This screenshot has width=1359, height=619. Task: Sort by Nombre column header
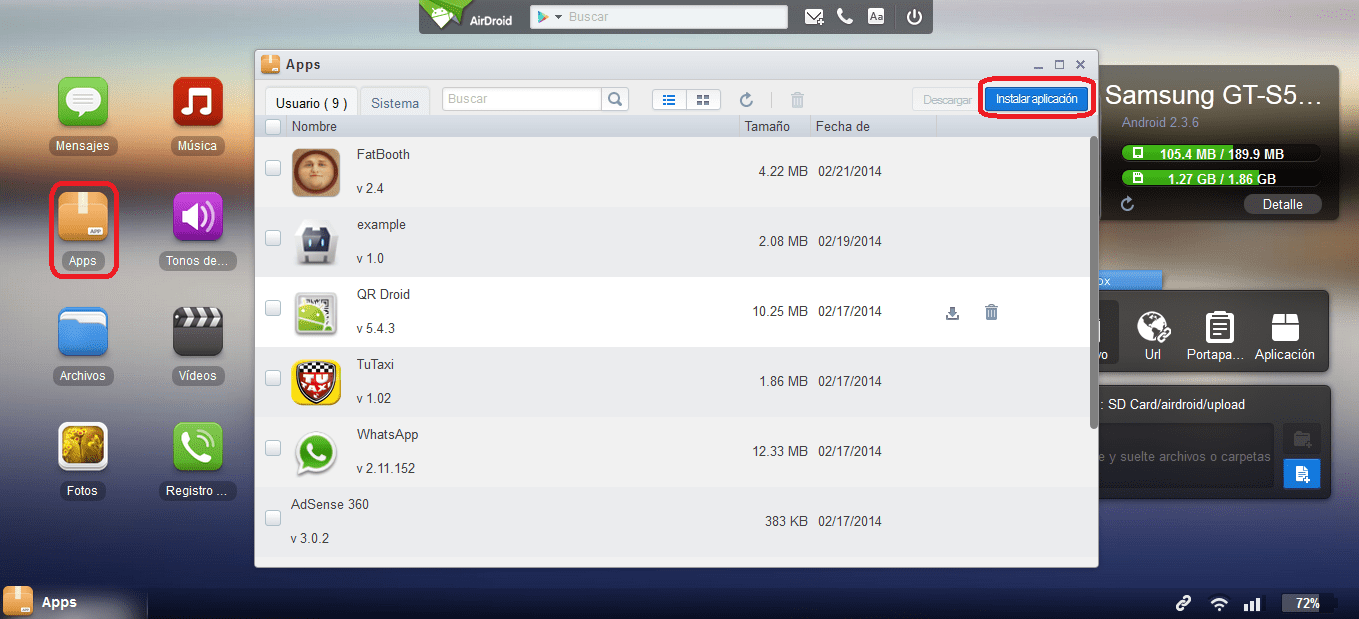coord(314,126)
